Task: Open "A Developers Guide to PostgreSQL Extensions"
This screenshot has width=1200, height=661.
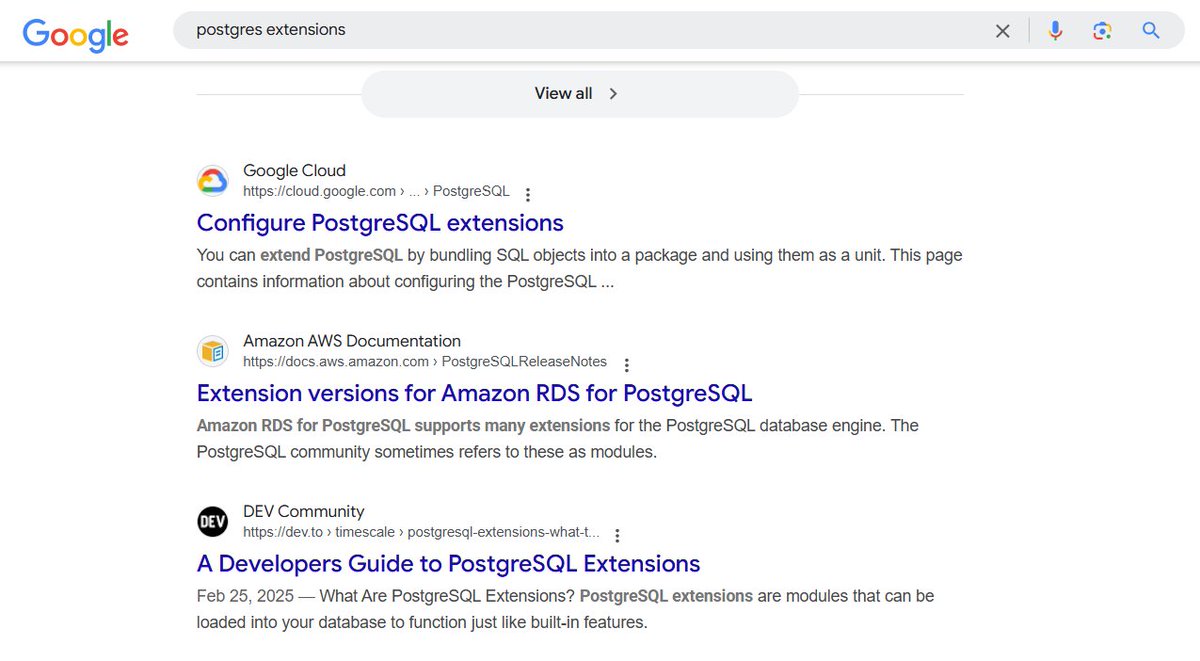Action: (x=448, y=564)
